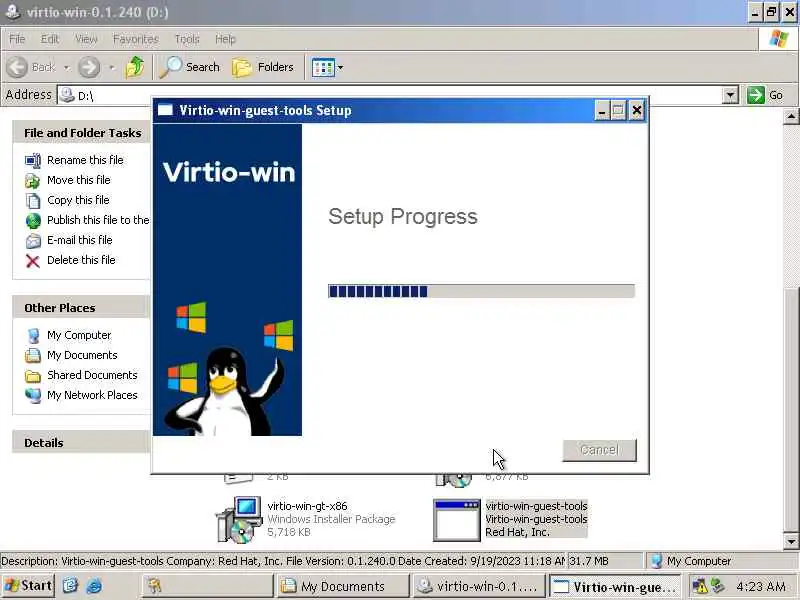Click the virtio-win-gt-x86 file name
The height and width of the screenshot is (600, 800).
tap(307, 506)
